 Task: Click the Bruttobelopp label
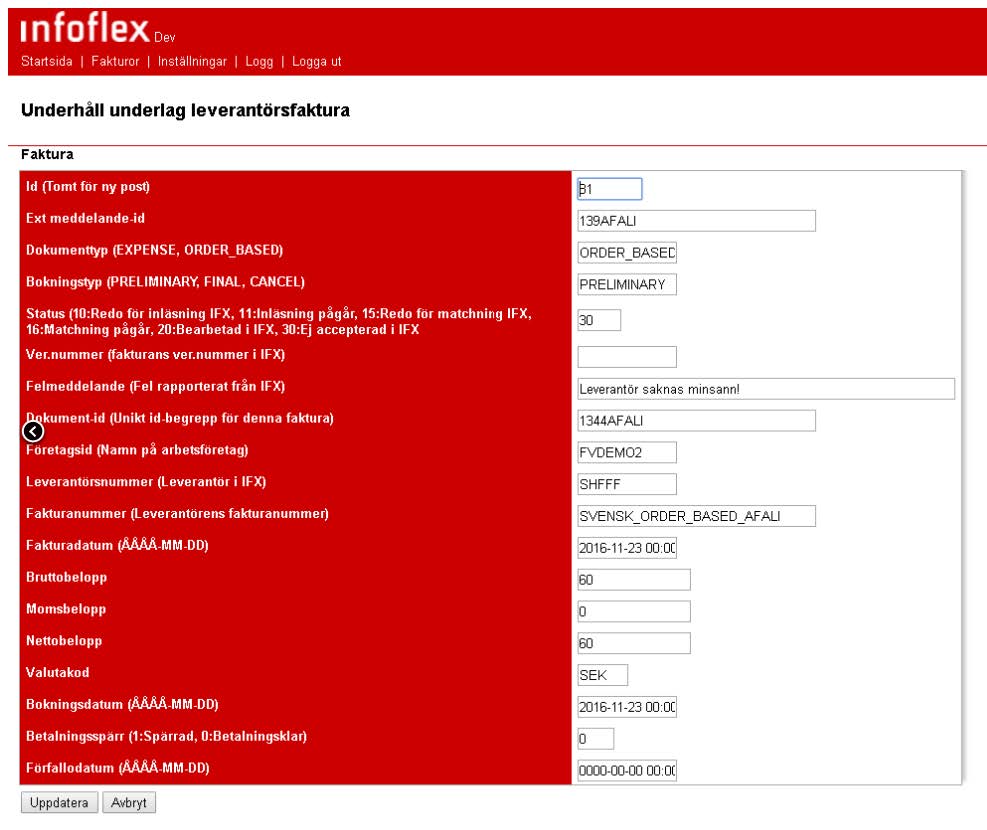point(66,578)
